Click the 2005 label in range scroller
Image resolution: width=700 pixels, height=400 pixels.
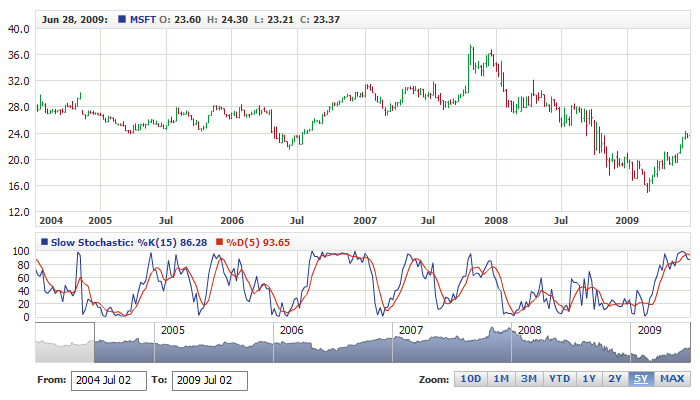point(173,330)
